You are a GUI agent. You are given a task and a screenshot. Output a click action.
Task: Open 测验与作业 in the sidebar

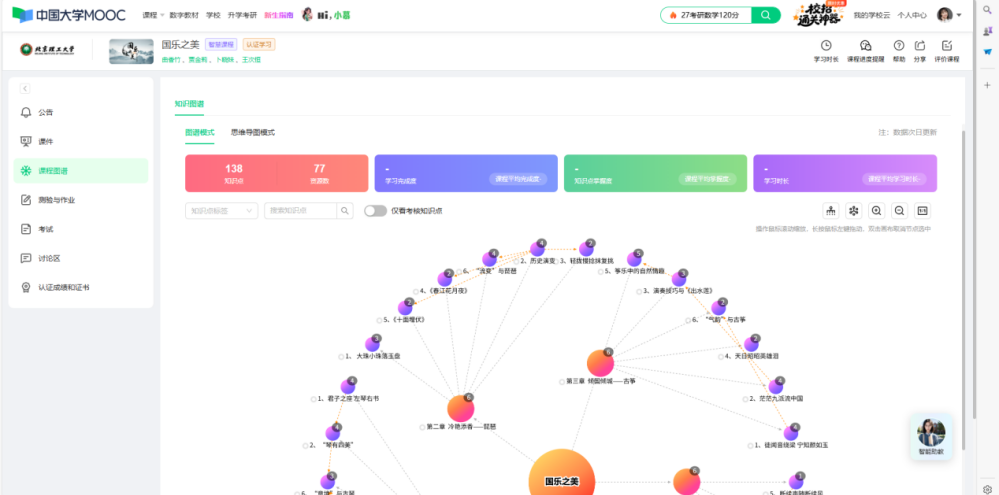coord(59,200)
